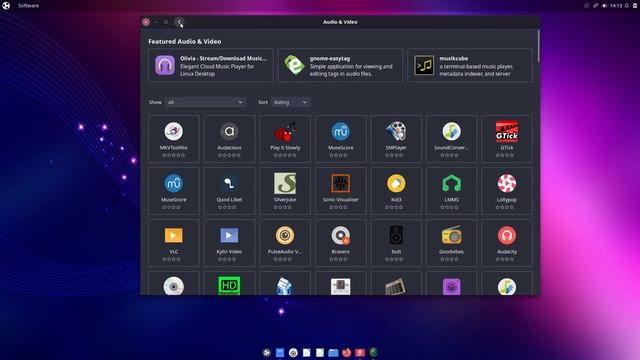Open the Brasero app tile

tap(340, 243)
